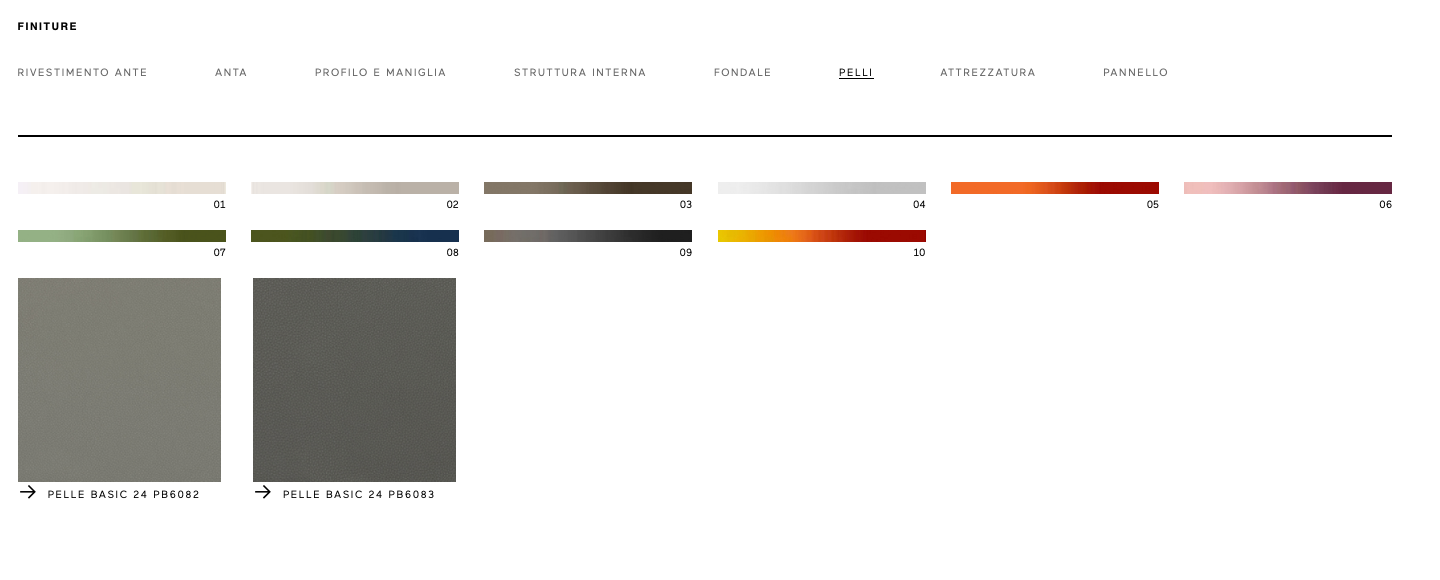The height and width of the screenshot is (580, 1440).
Task: Choose color range 10 yellow-red gradient
Action: (822, 236)
